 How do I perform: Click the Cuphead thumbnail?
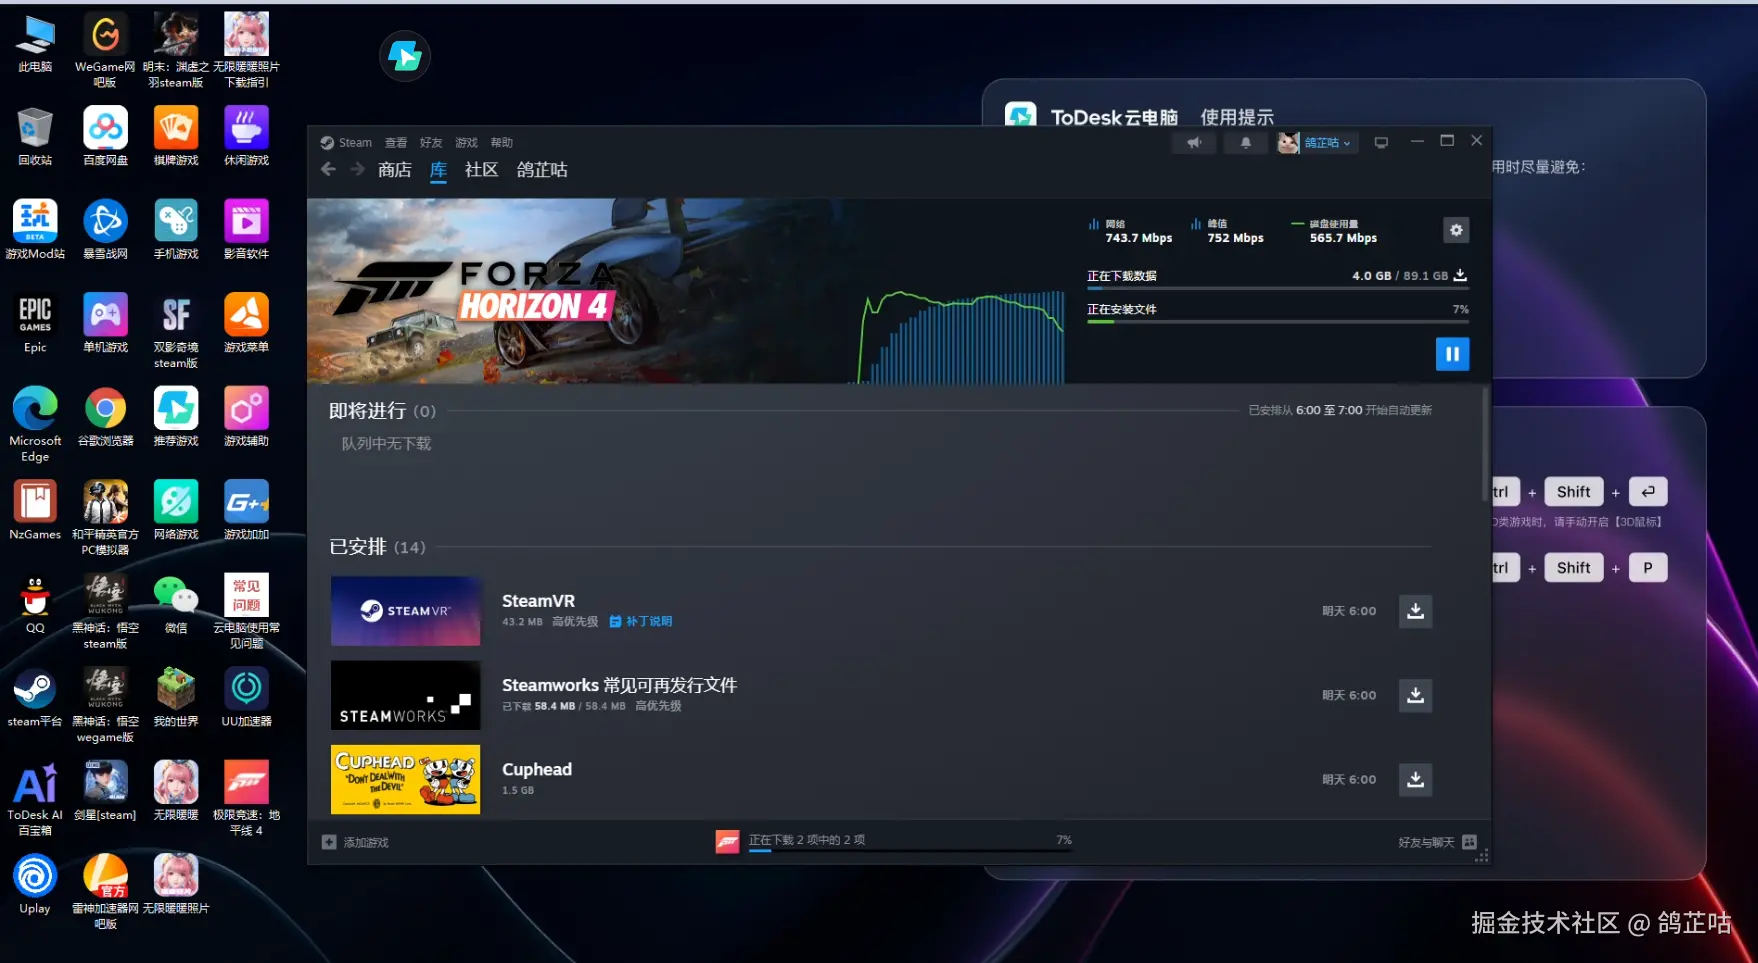[x=405, y=779]
